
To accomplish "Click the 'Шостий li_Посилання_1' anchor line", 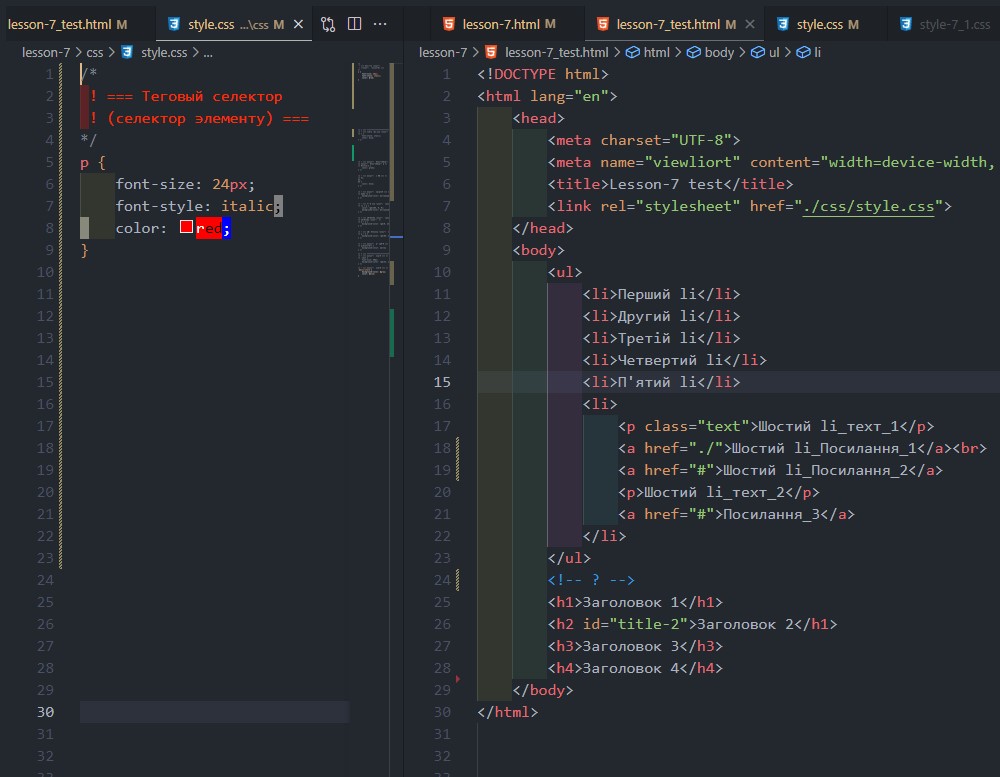I will (x=802, y=448).
